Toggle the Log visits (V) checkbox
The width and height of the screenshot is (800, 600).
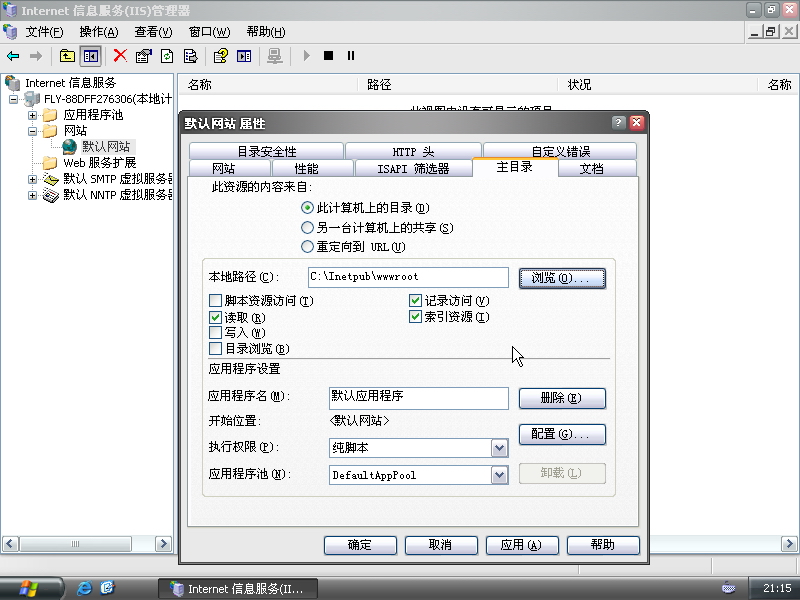coord(415,301)
